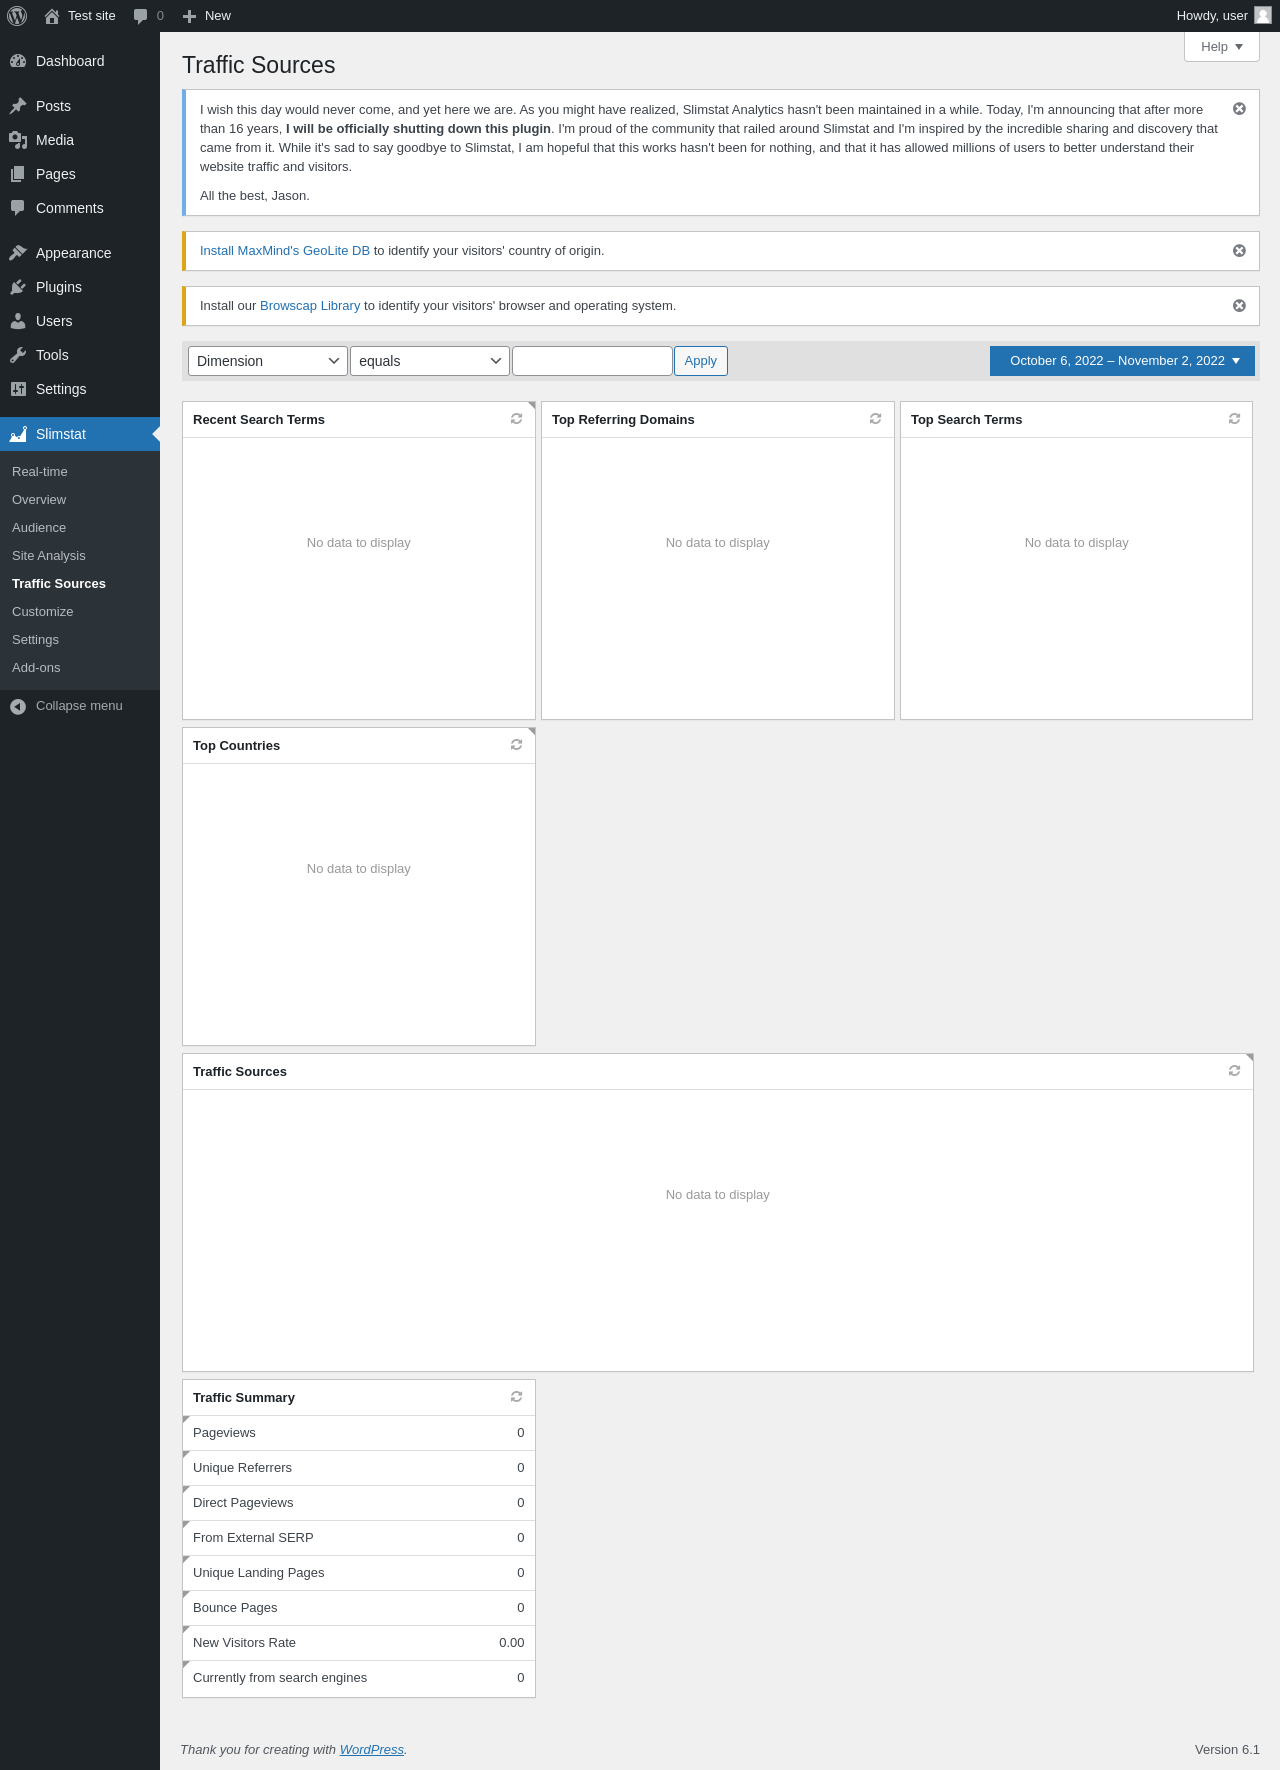The width and height of the screenshot is (1280, 1770).
Task: Open the main WordPress Settings menu
Action: 80,389
